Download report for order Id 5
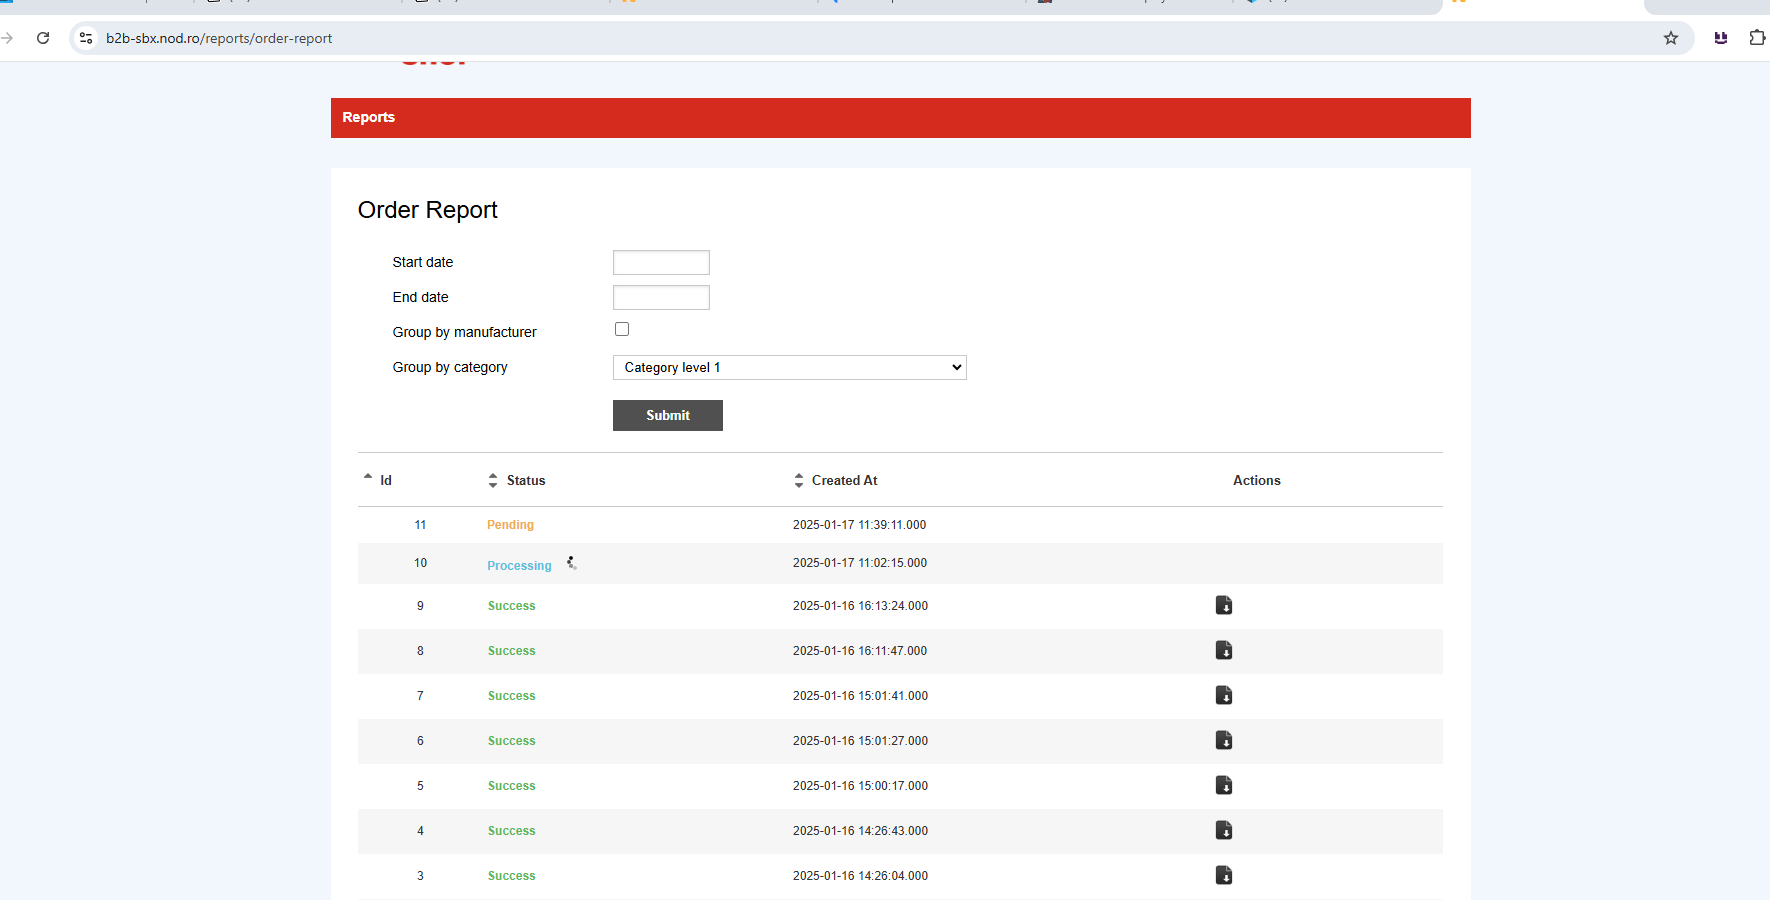Viewport: 1770px width, 900px height. 1223,785
